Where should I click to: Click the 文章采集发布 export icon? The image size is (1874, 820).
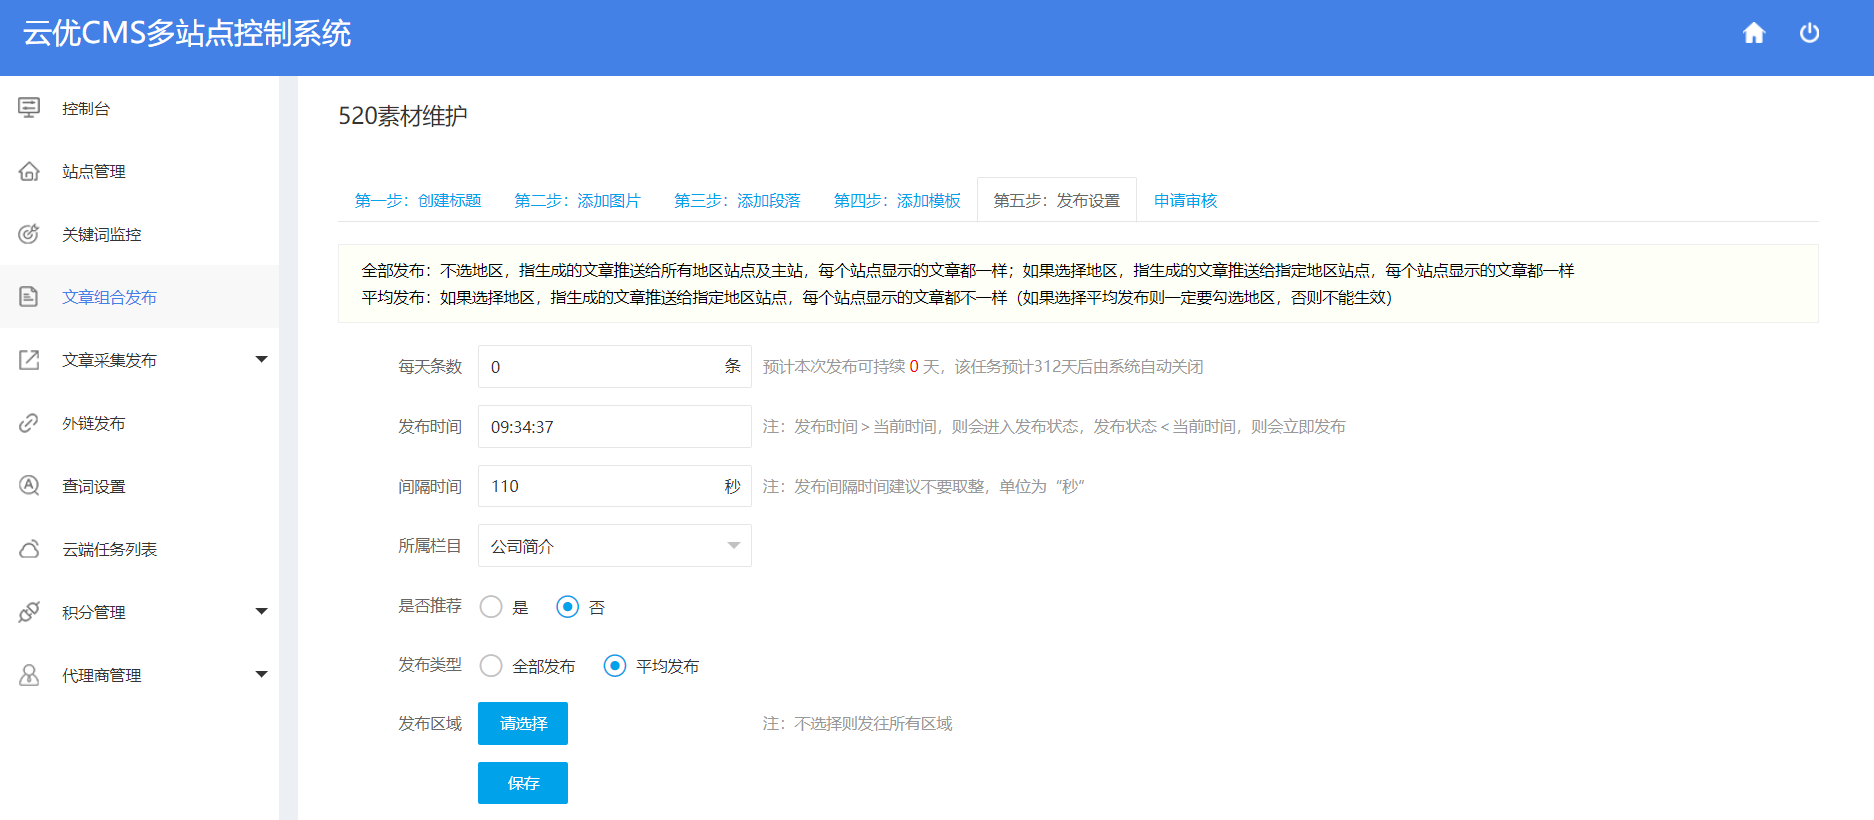29,360
